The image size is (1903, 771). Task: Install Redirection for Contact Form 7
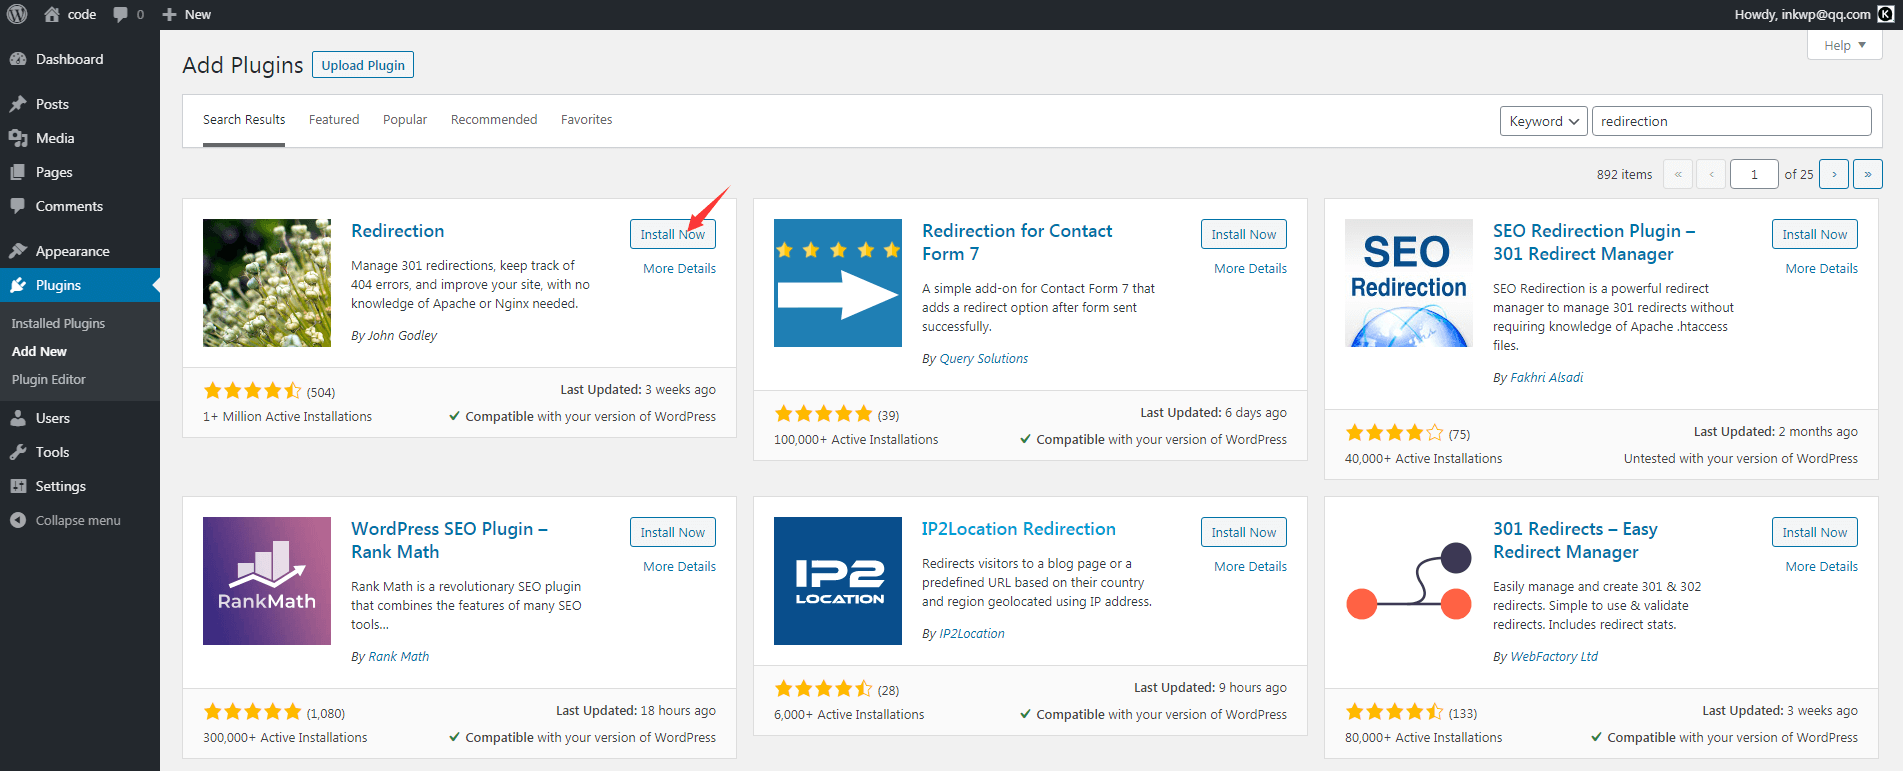point(1243,234)
